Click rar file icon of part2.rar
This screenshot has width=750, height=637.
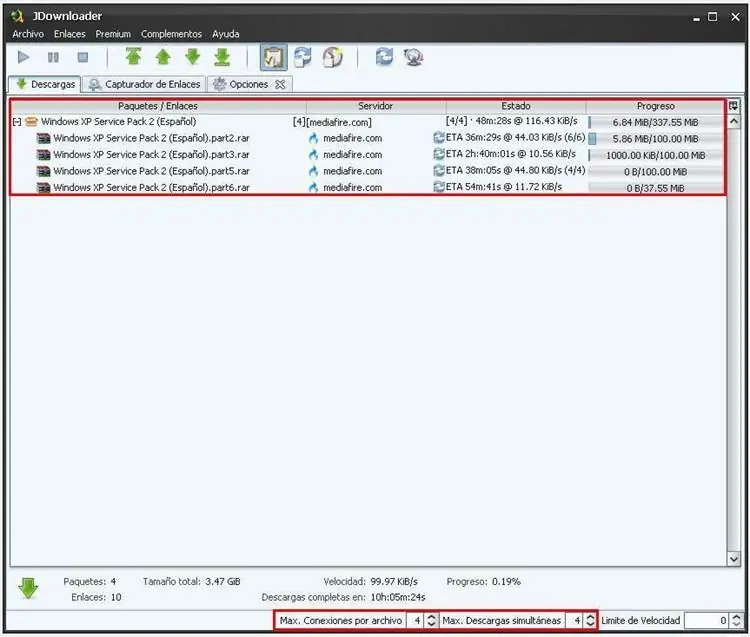pyautogui.click(x=44, y=139)
